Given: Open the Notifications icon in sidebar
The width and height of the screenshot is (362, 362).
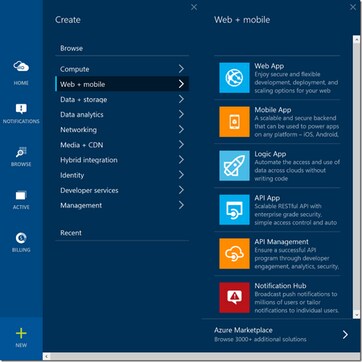Looking at the screenshot, I should [x=21, y=109].
